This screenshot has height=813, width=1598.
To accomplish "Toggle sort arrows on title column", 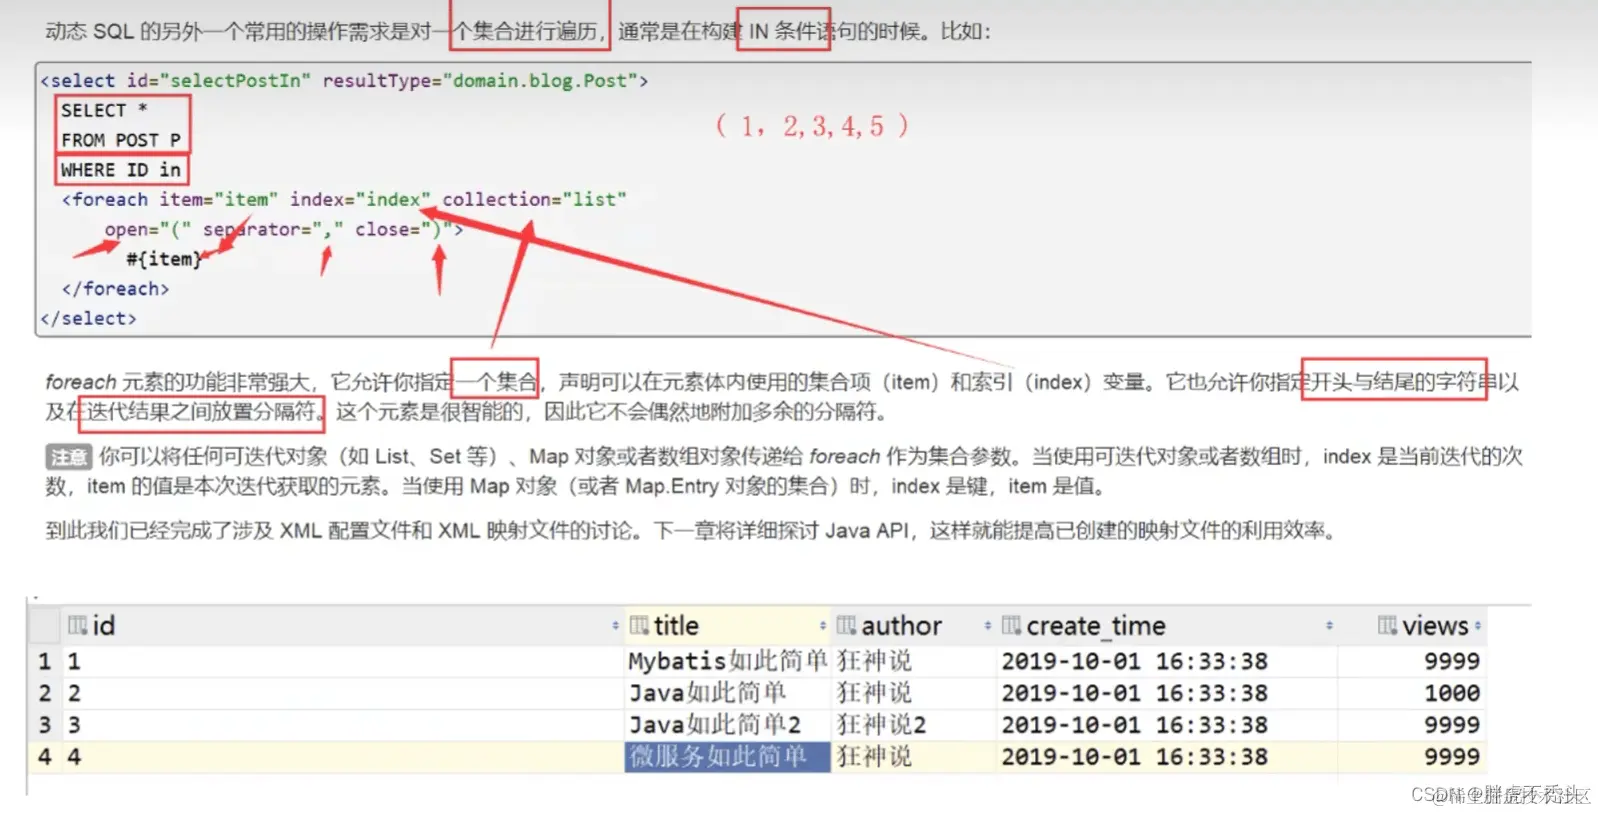I will point(822,626).
